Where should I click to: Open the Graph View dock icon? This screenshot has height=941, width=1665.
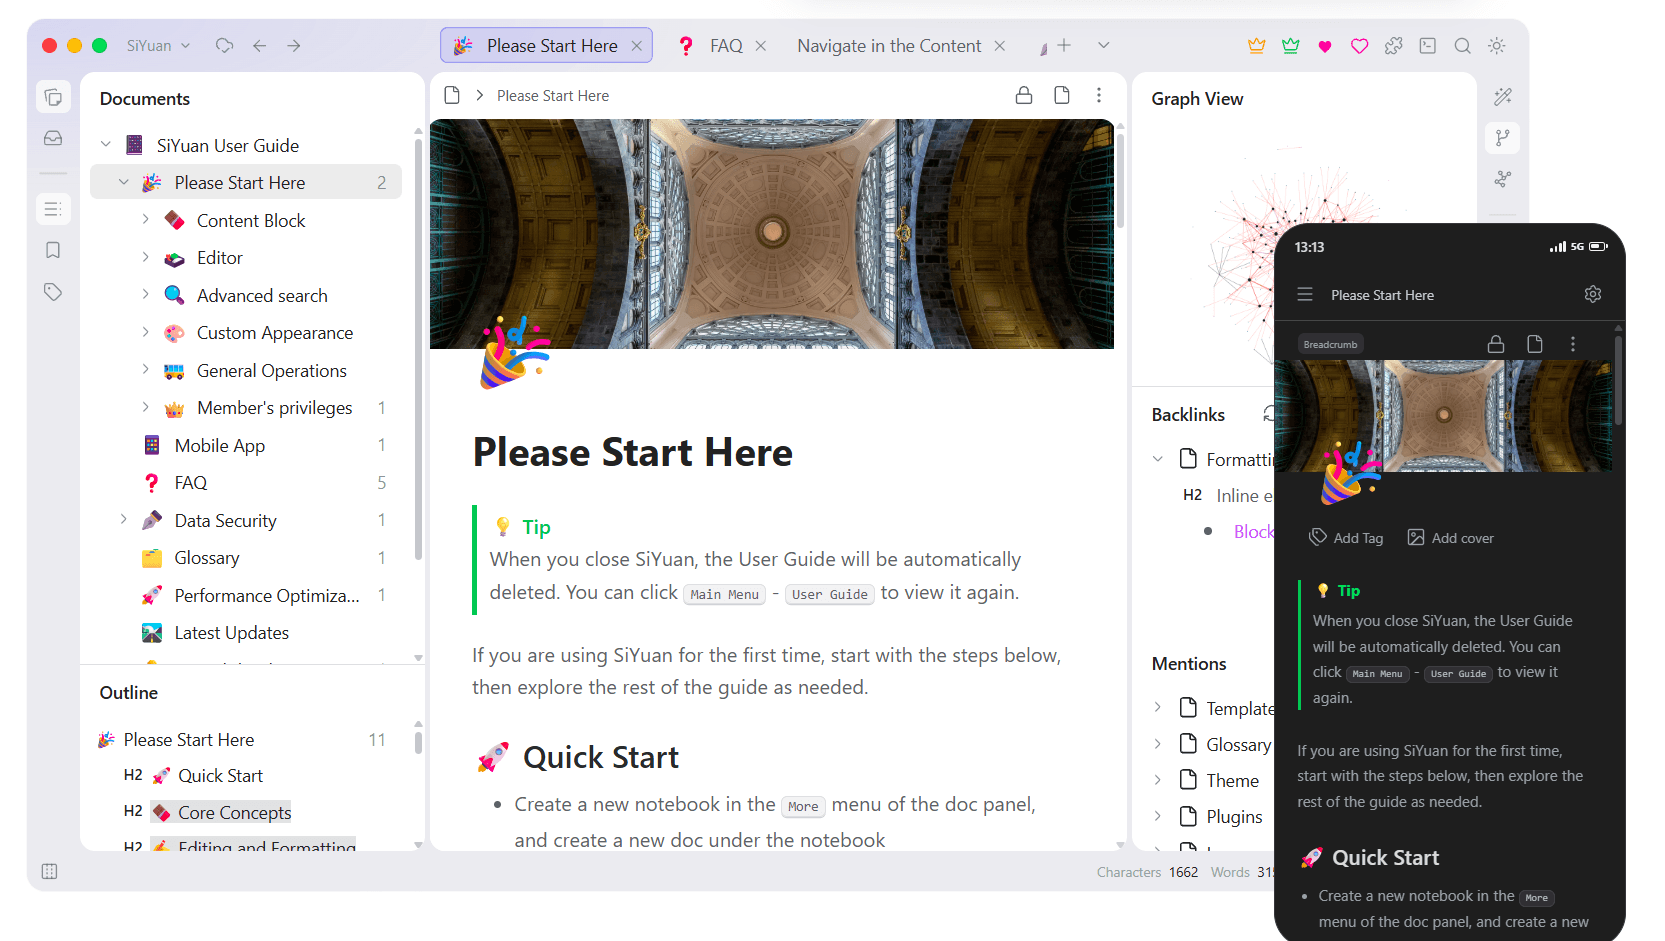[1503, 138]
